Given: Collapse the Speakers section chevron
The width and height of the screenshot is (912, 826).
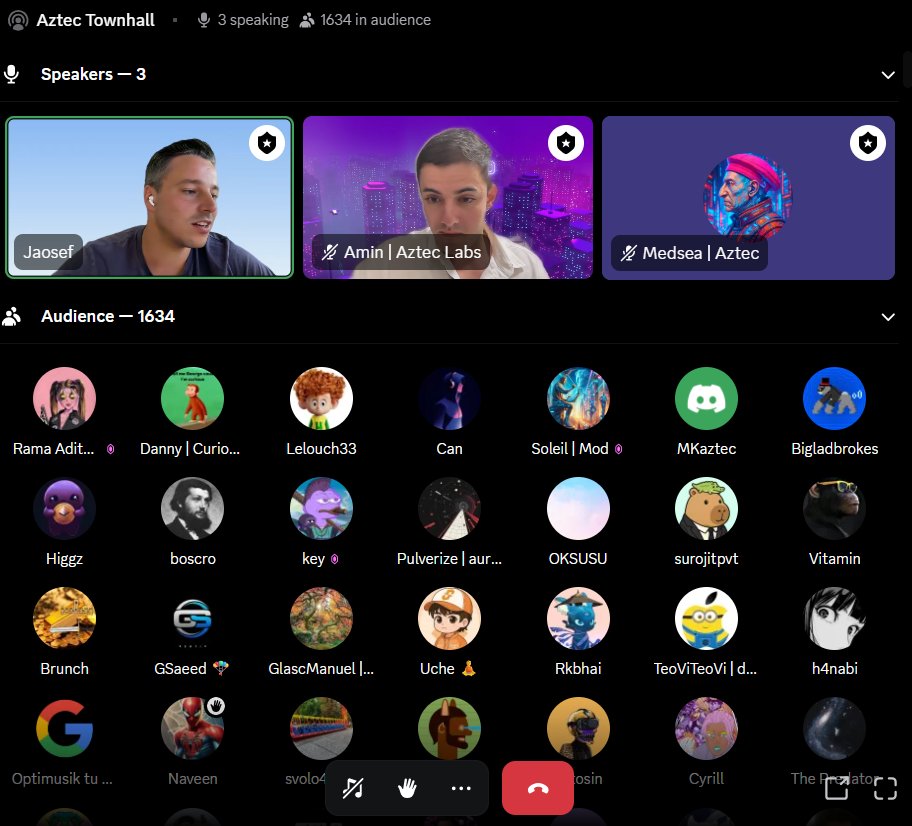Looking at the screenshot, I should coord(888,75).
